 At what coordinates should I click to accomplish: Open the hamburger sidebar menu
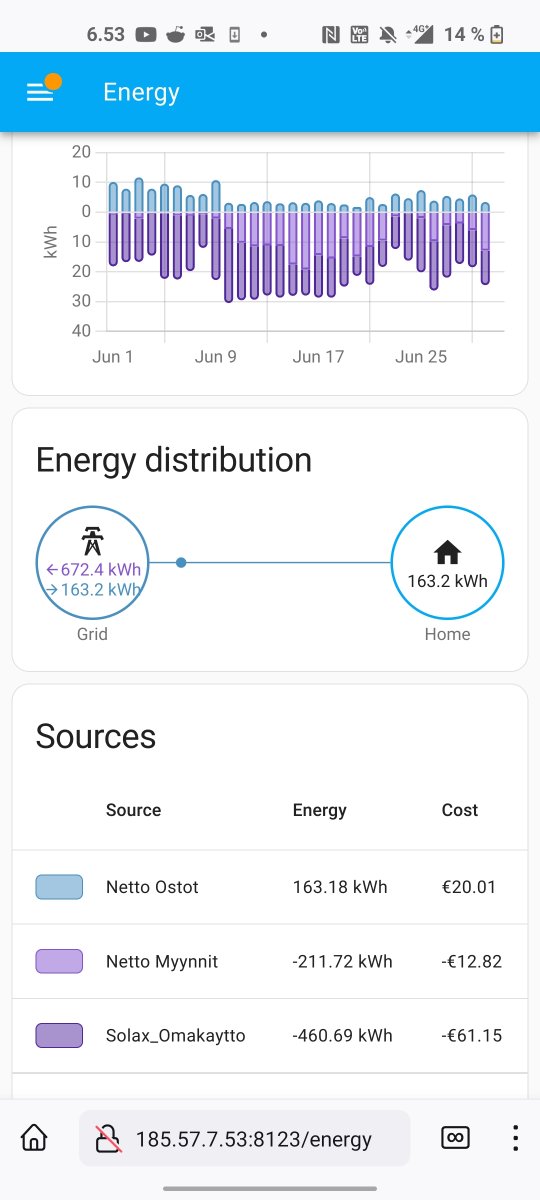coord(39,92)
